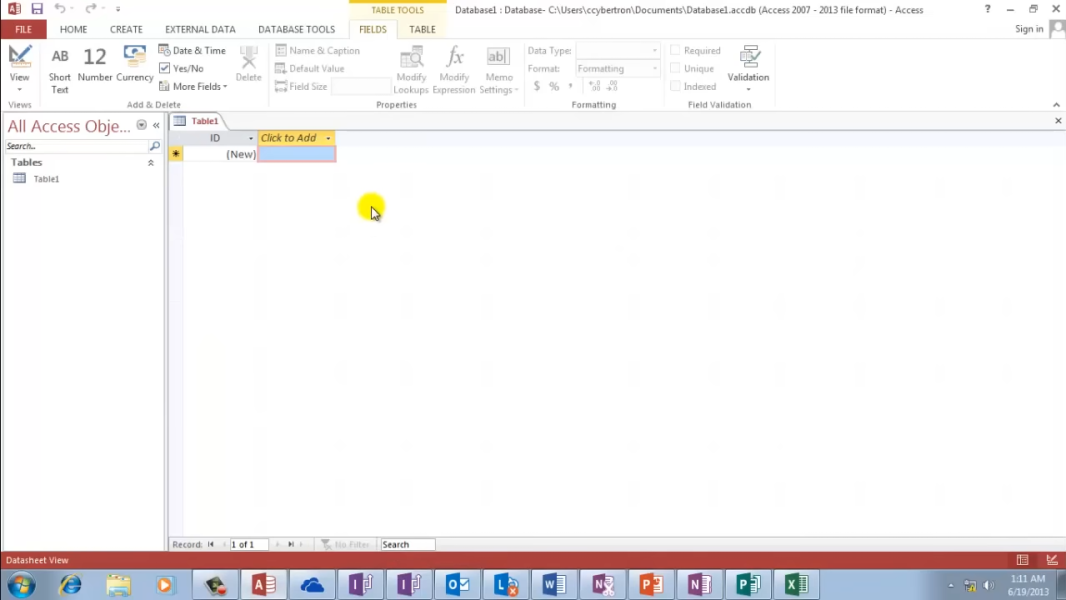Switch to Datasheet View status bar icon
The width and height of the screenshot is (1066, 600).
click(x=1022, y=560)
